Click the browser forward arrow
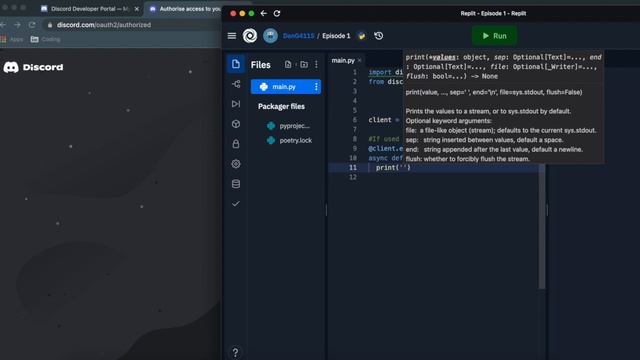Viewport: 640px width, 360px height. click(x=17, y=25)
